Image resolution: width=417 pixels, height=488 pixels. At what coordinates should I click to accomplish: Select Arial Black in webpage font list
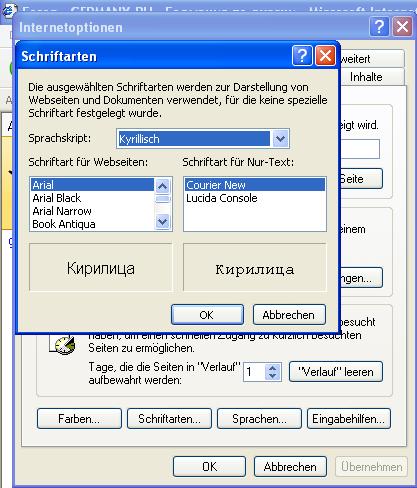57,198
